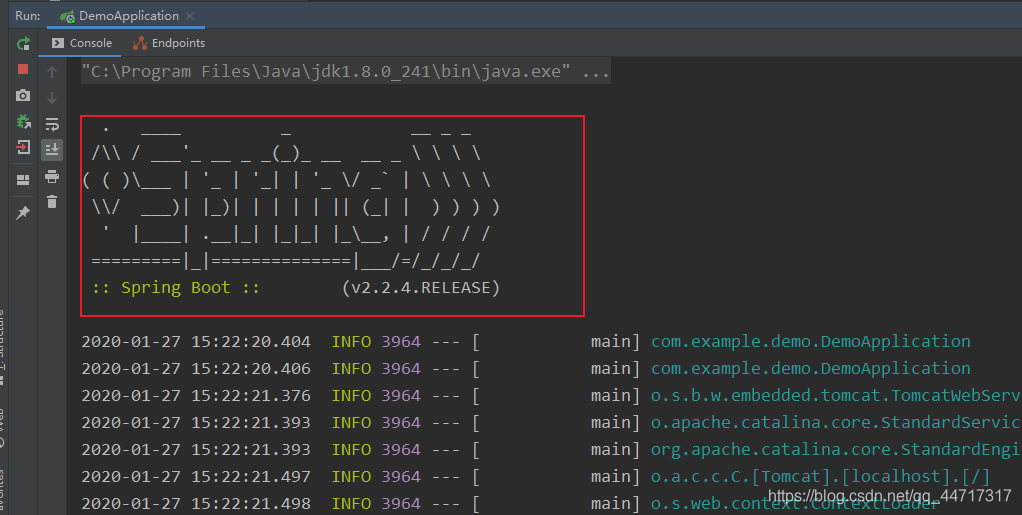Click com.example.demo.DemoApplication in the 15:22:20.406 row
Screen dimensions: 1022x515
[x=811, y=368]
